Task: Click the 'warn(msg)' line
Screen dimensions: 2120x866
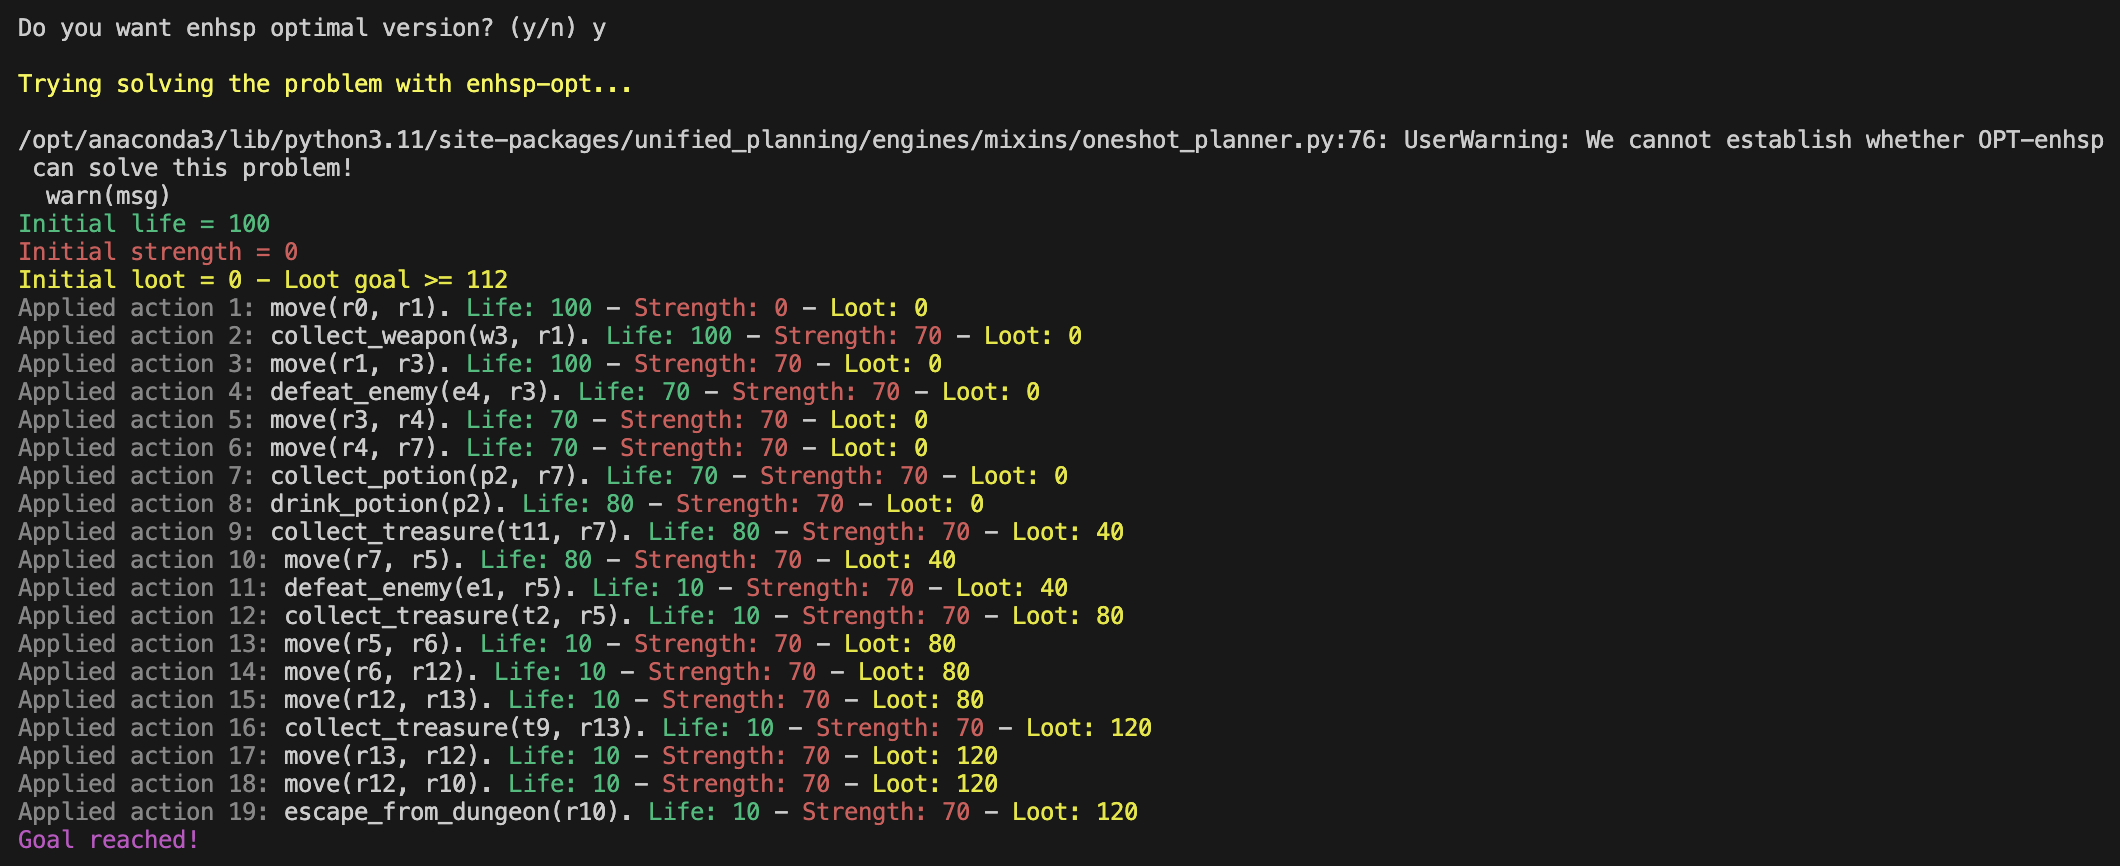Action: 108,196
